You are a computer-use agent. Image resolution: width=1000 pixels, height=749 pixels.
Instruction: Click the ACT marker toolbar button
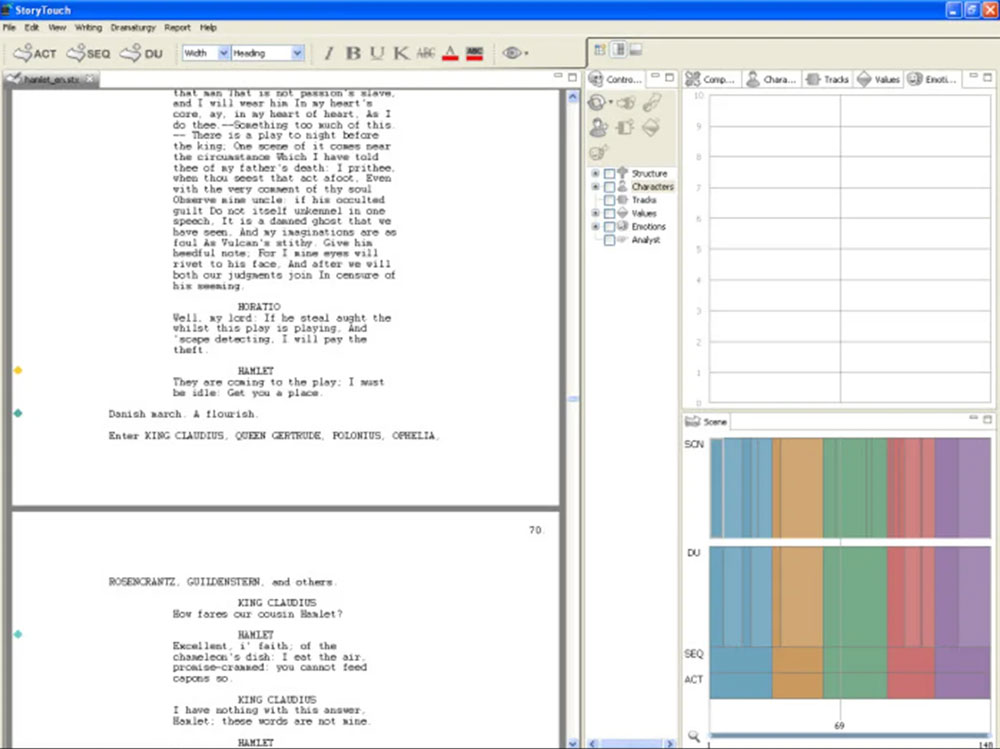[35, 53]
